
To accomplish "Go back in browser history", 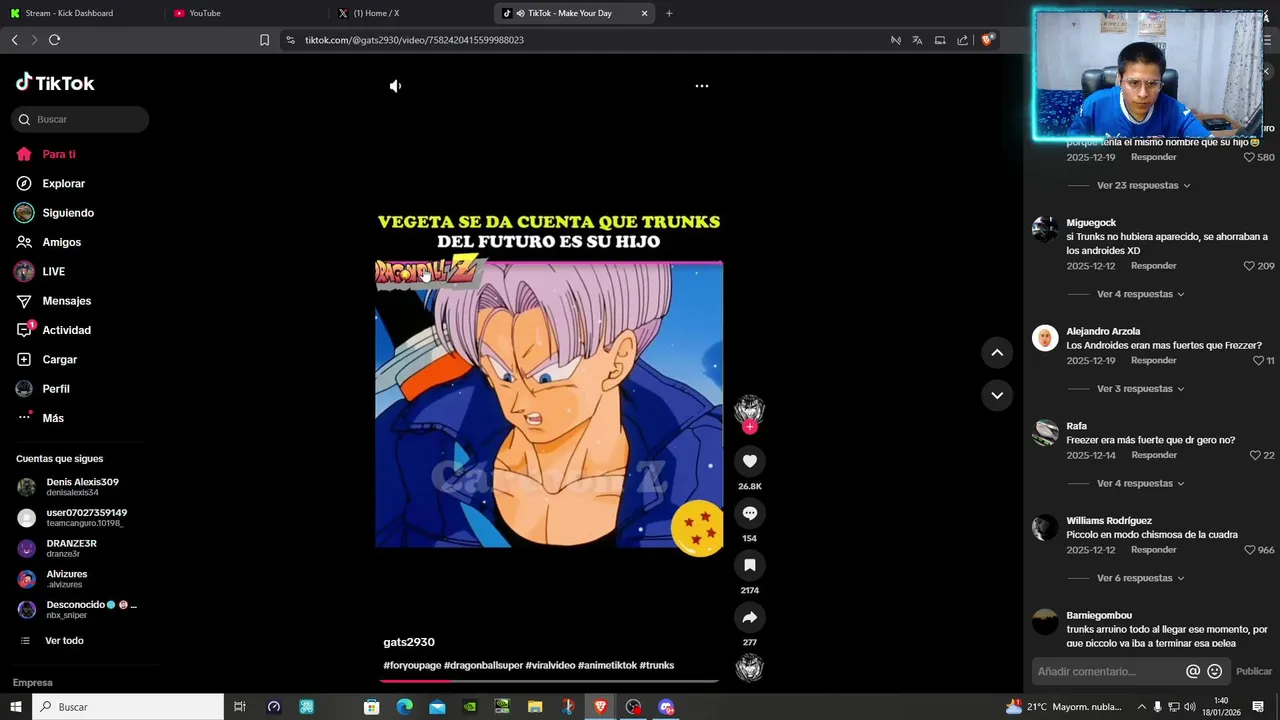I will pos(14,40).
